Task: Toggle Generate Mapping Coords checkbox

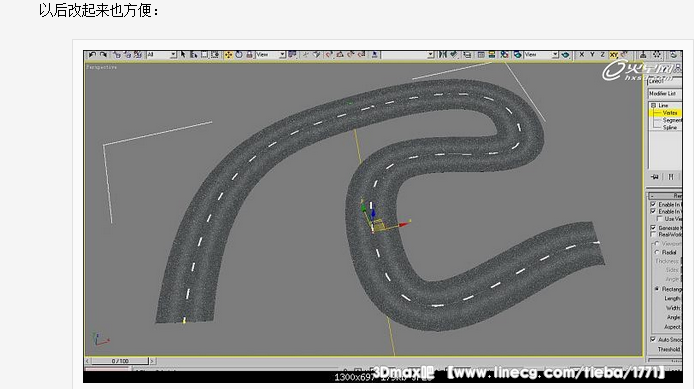Action: [x=653, y=227]
